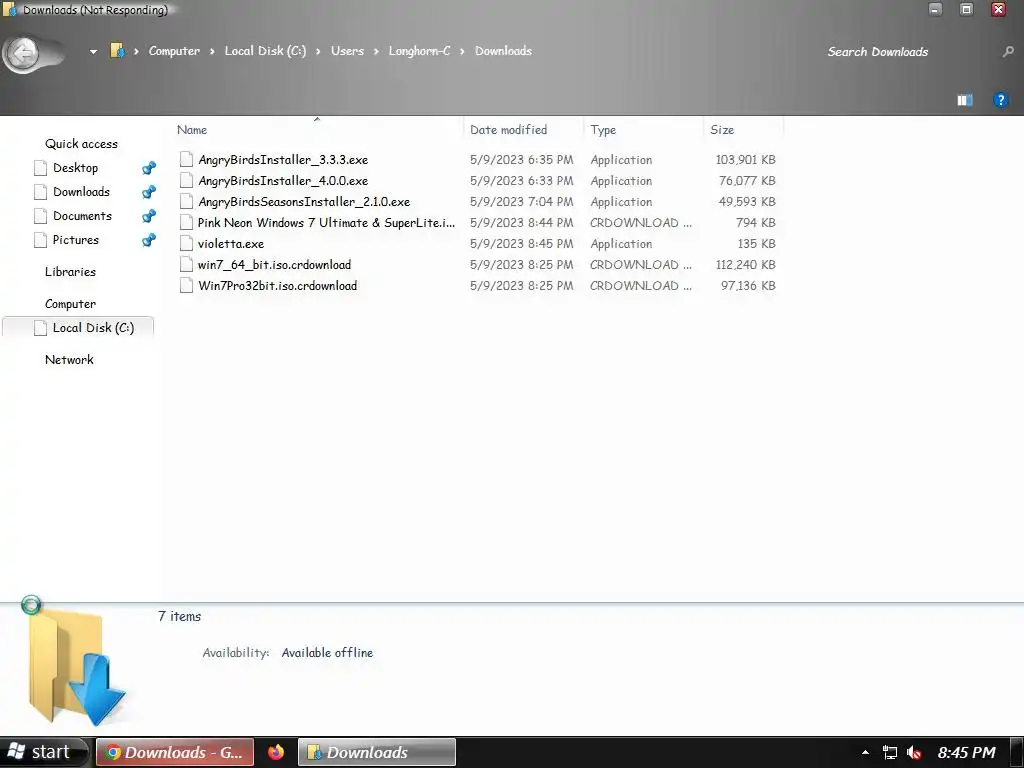Click the Longhorn-C breadcrumb
The image size is (1024, 768).
point(419,51)
